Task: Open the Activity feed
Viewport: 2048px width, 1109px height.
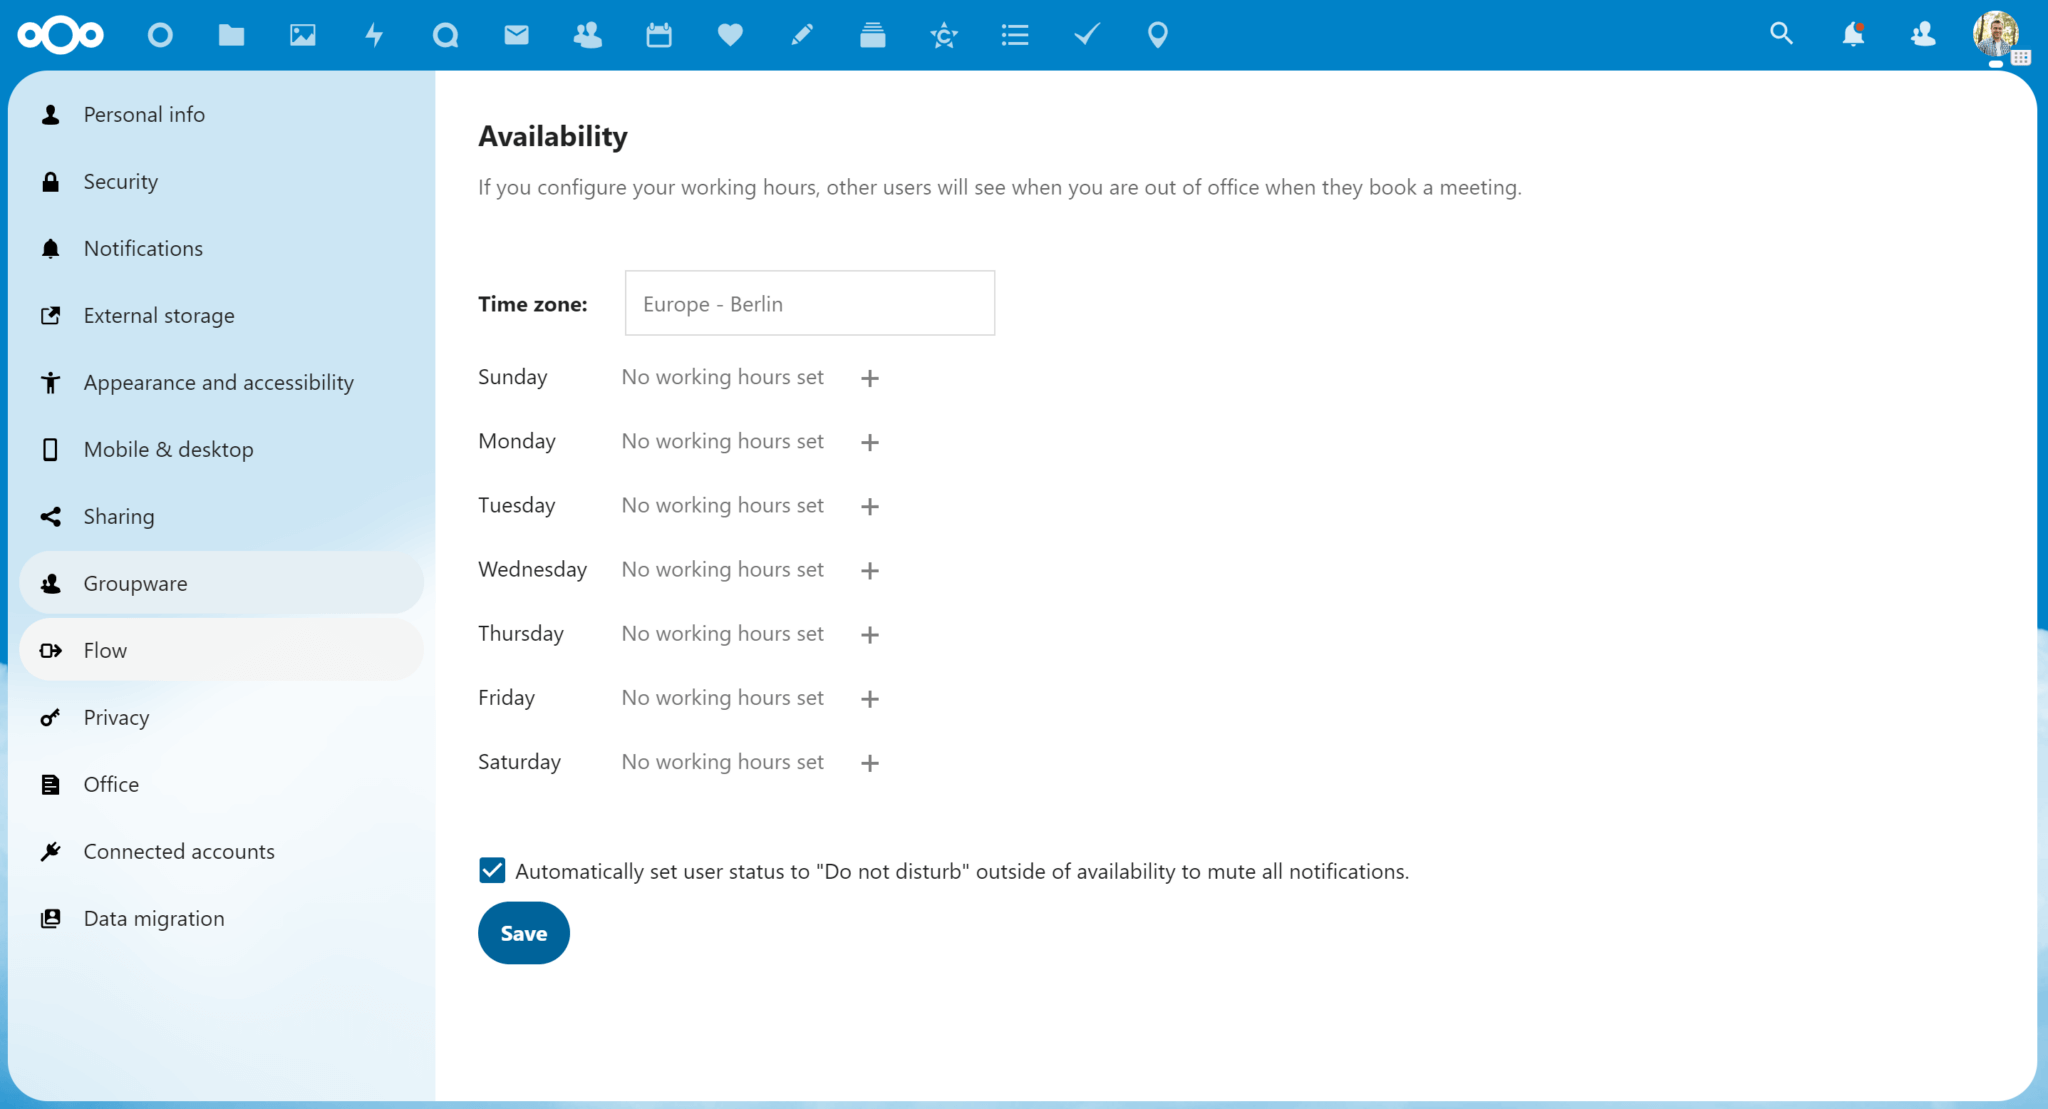Action: click(x=374, y=35)
